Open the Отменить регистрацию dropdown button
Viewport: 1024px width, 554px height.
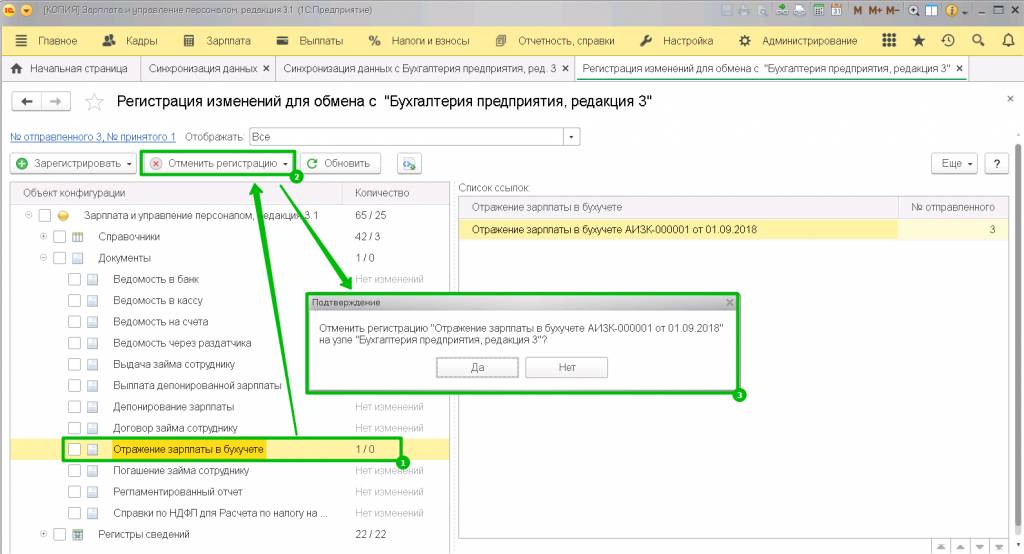click(x=218, y=163)
